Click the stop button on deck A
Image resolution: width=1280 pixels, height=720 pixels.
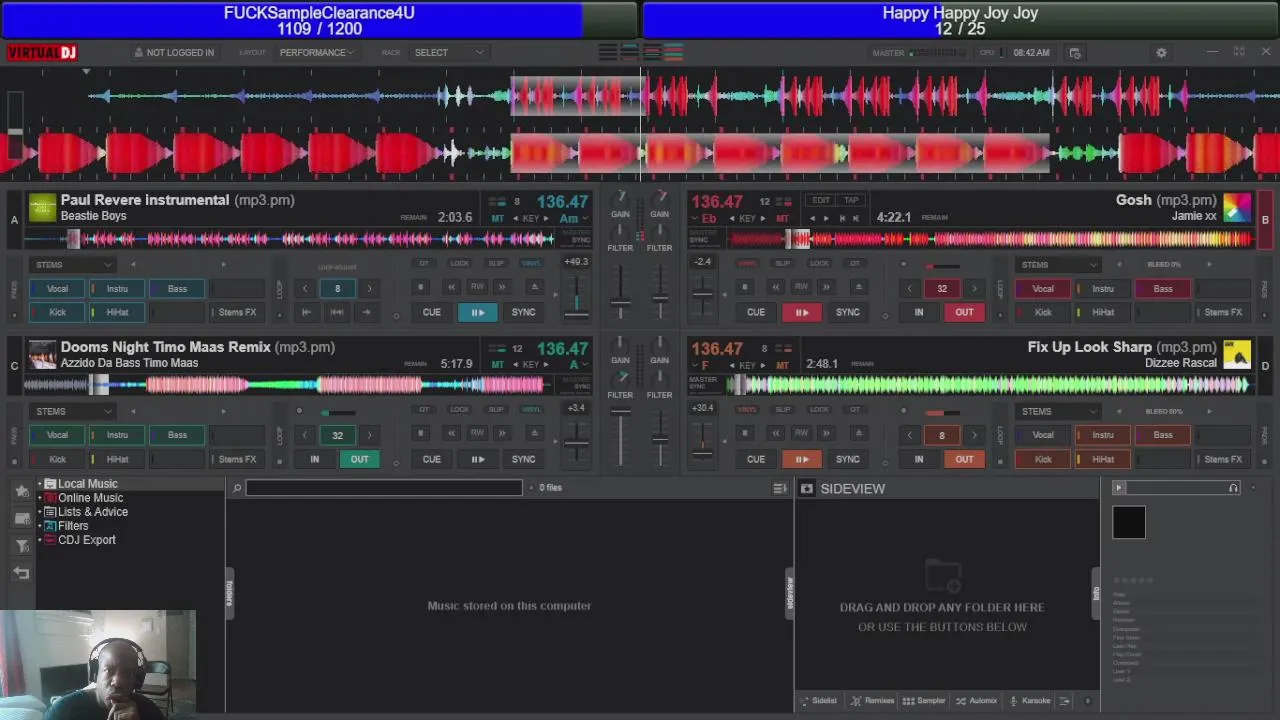pyautogui.click(x=420, y=287)
